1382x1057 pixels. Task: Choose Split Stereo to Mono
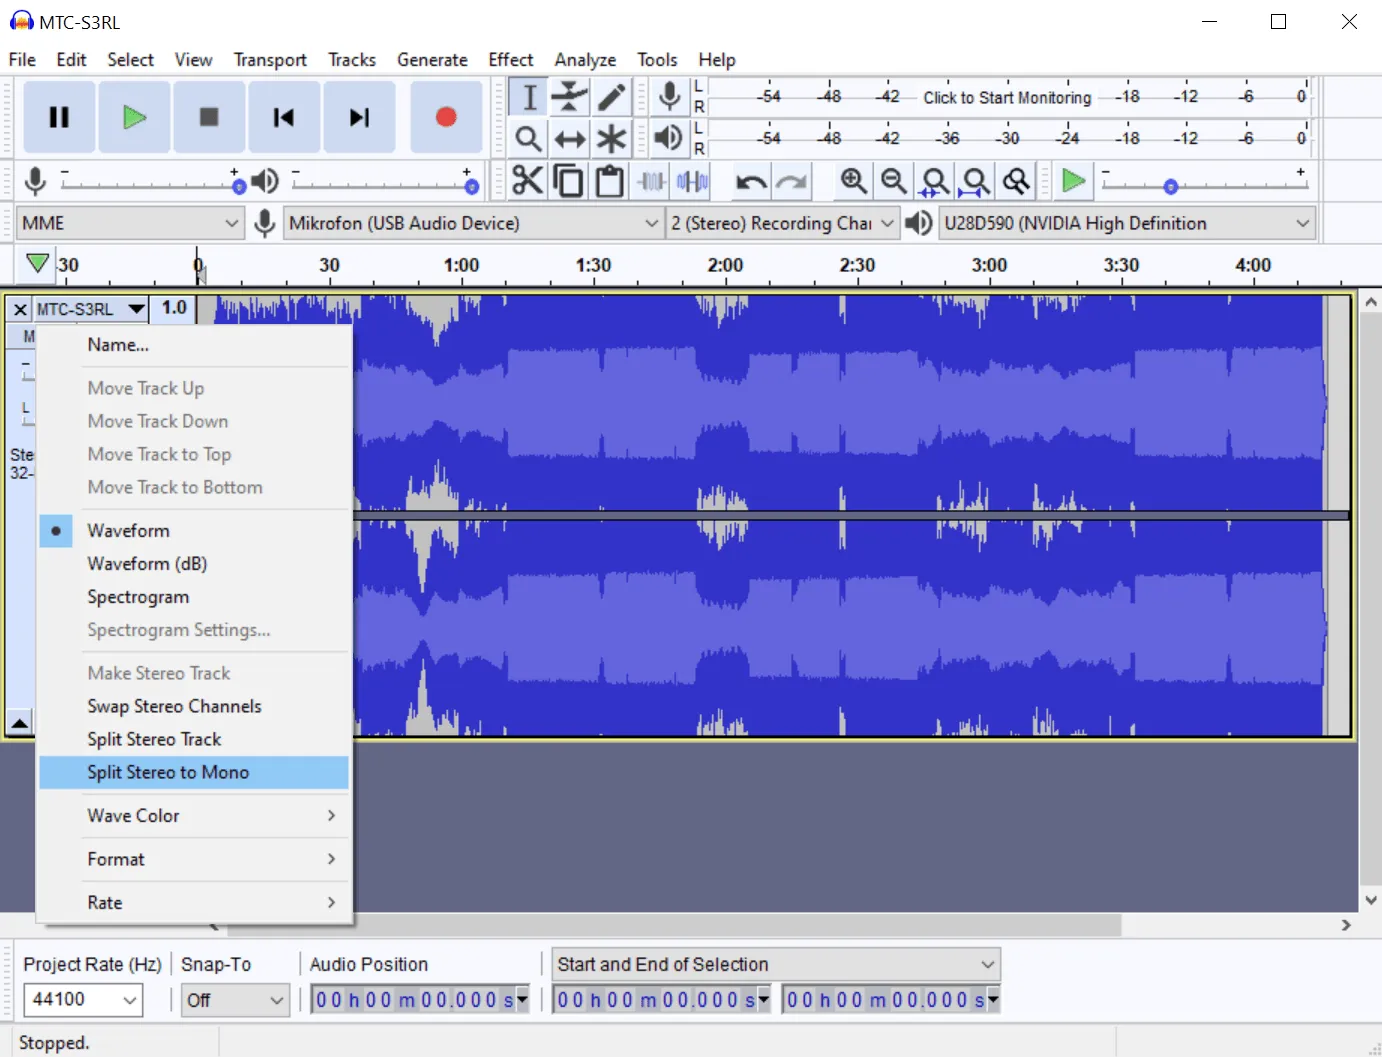168,772
